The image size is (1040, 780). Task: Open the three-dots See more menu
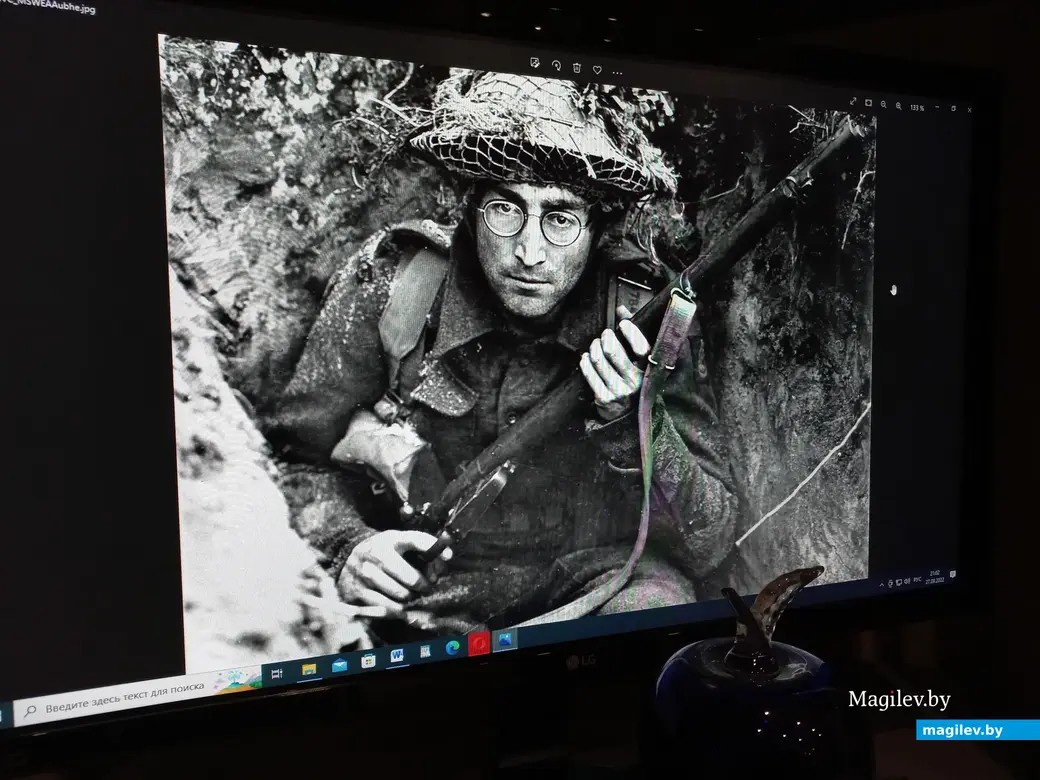point(617,72)
